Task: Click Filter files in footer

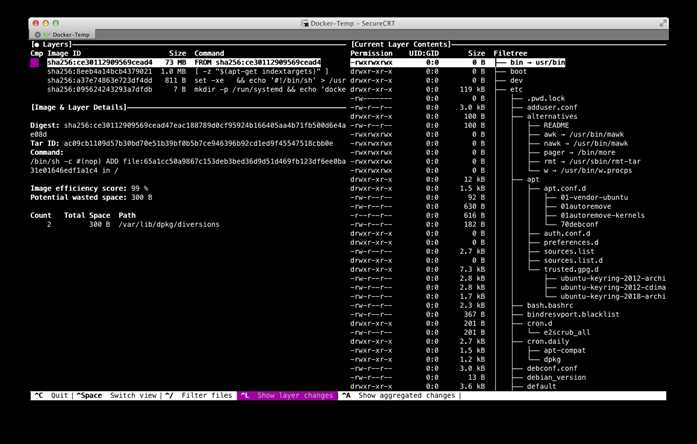Action: coord(198,396)
